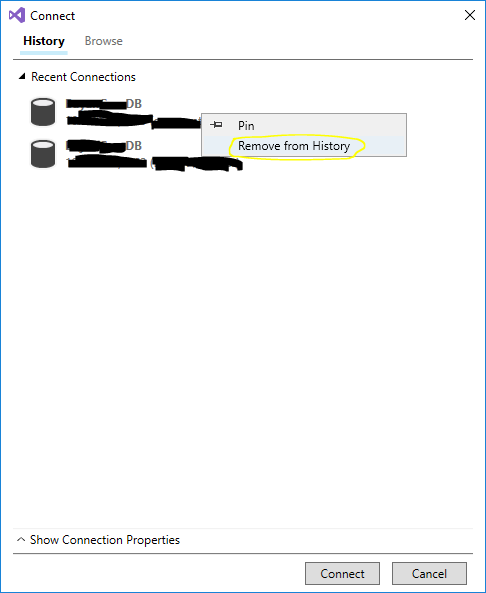Click the Visual Studio logo in title bar
486x593 pixels.
tap(17, 16)
